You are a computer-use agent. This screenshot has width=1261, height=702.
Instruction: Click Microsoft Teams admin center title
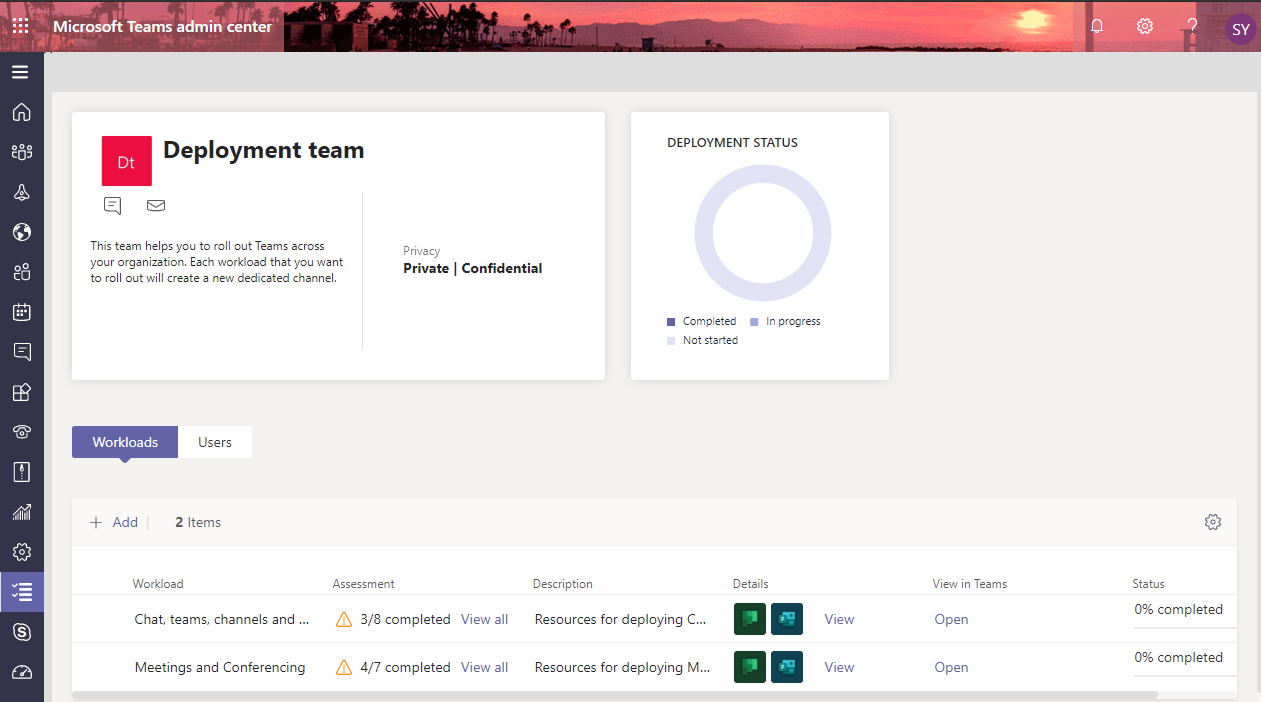point(163,27)
